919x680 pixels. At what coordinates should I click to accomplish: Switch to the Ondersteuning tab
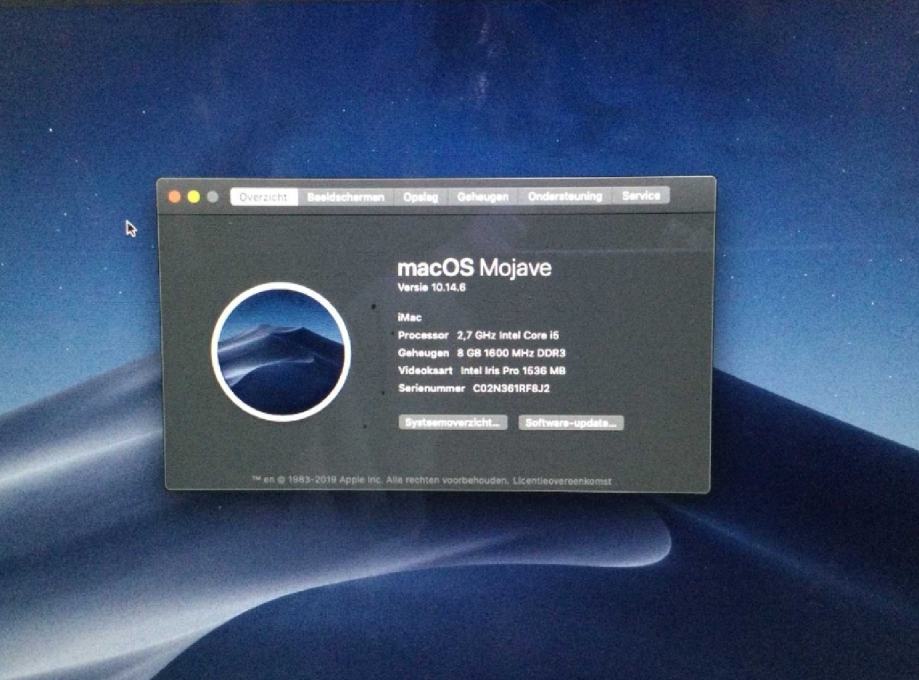pos(565,196)
